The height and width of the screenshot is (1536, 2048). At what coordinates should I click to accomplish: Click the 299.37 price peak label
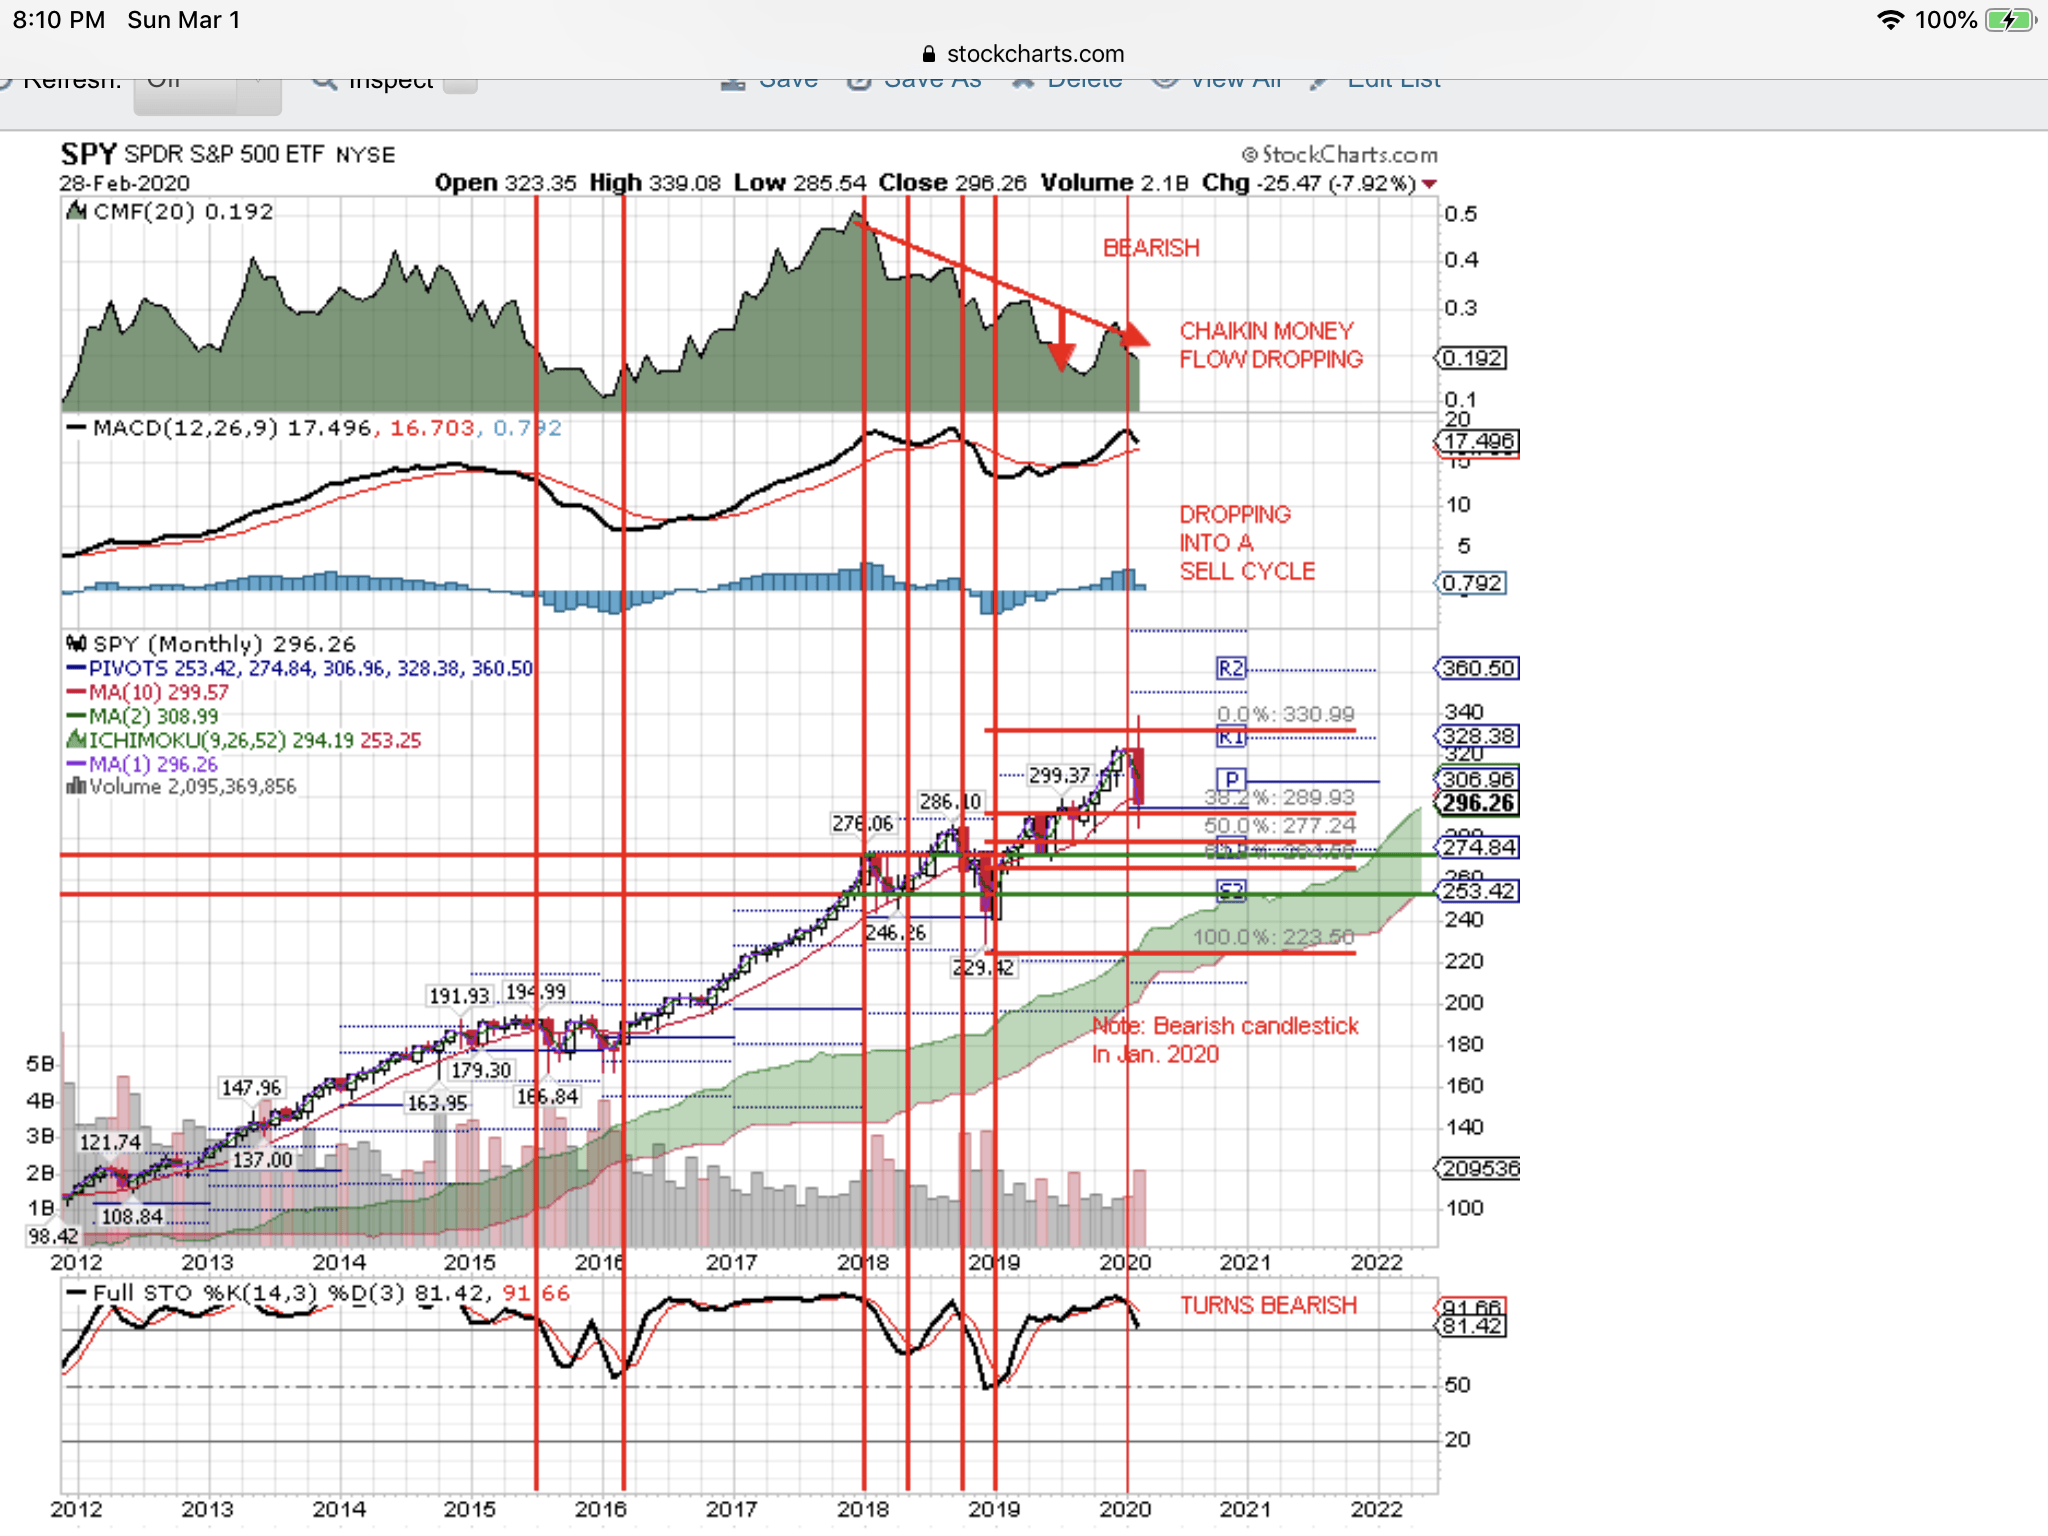click(x=1060, y=775)
